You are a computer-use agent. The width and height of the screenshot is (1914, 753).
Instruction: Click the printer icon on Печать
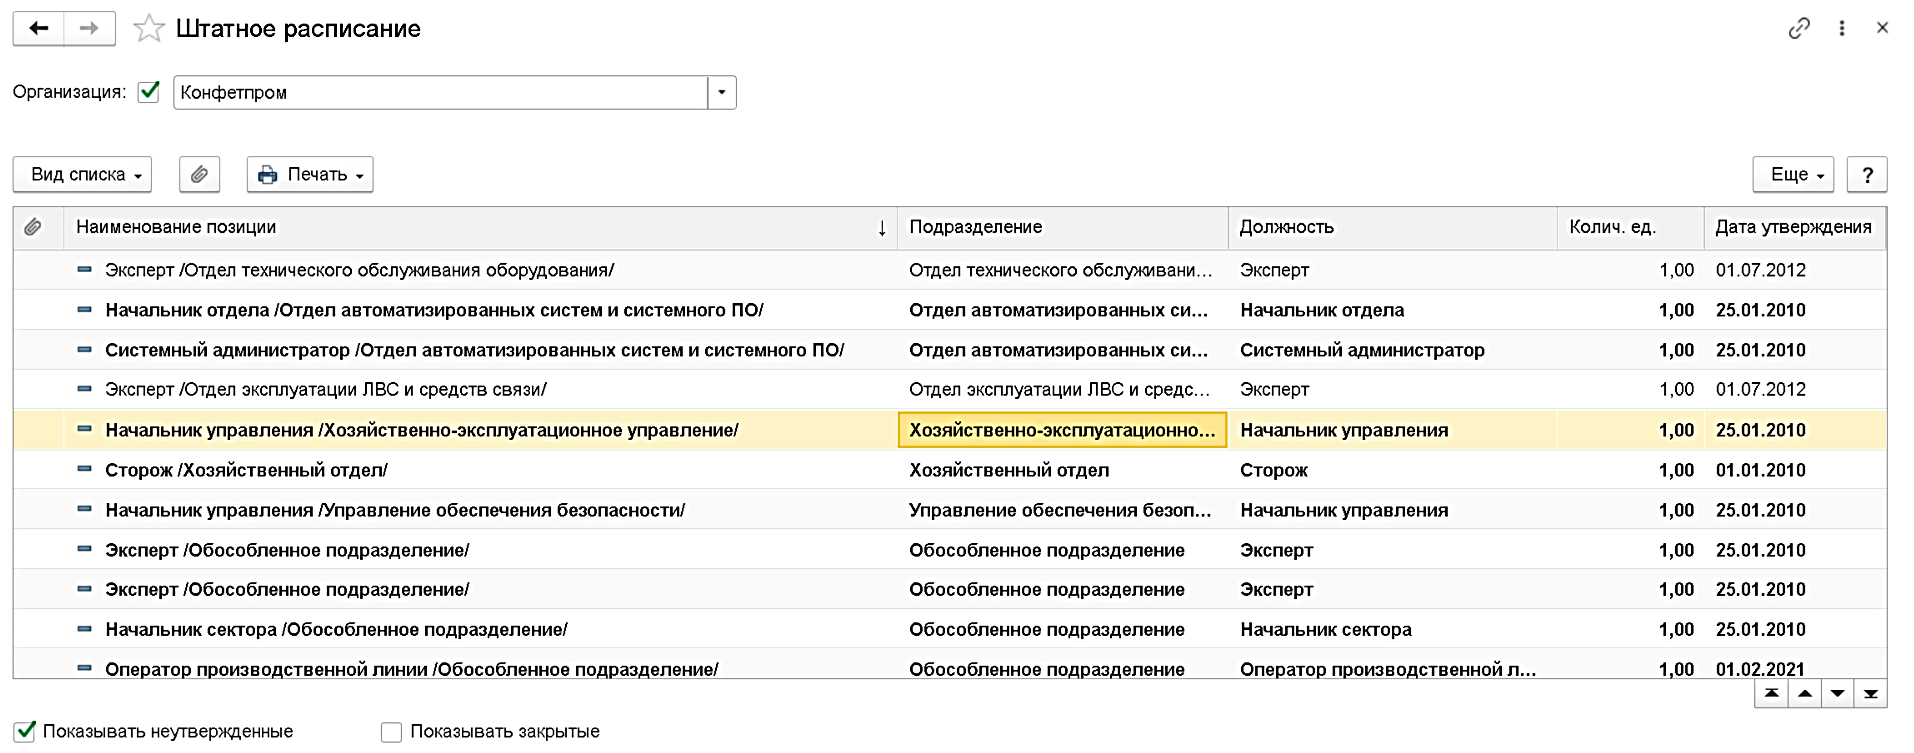(267, 175)
